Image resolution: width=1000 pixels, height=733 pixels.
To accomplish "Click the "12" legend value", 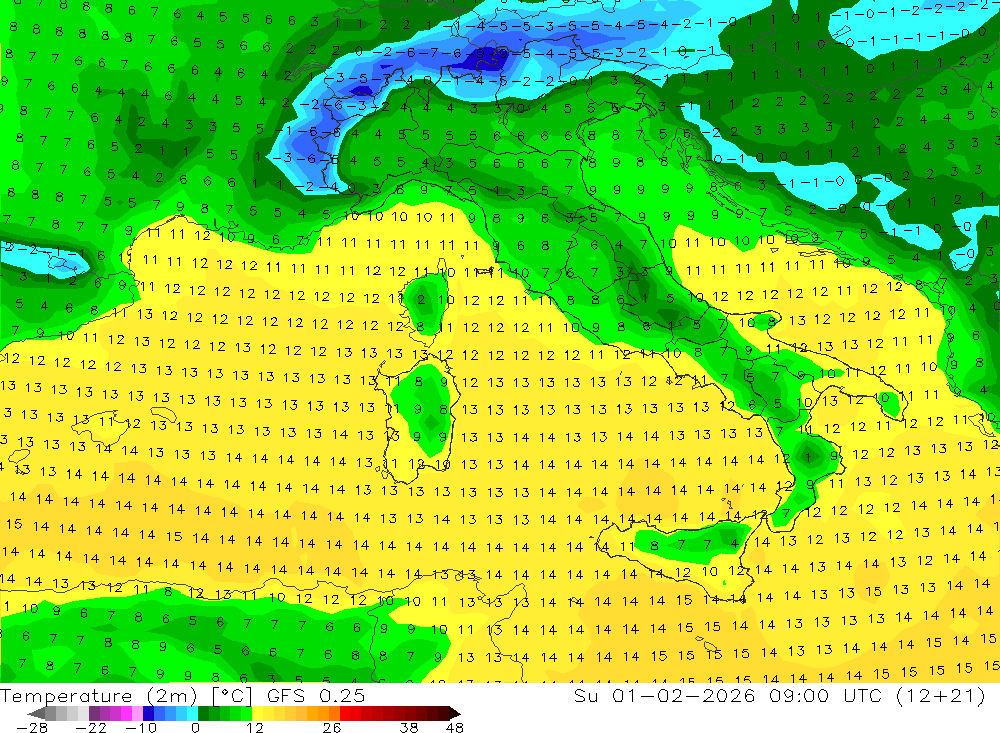I will pos(255,727).
